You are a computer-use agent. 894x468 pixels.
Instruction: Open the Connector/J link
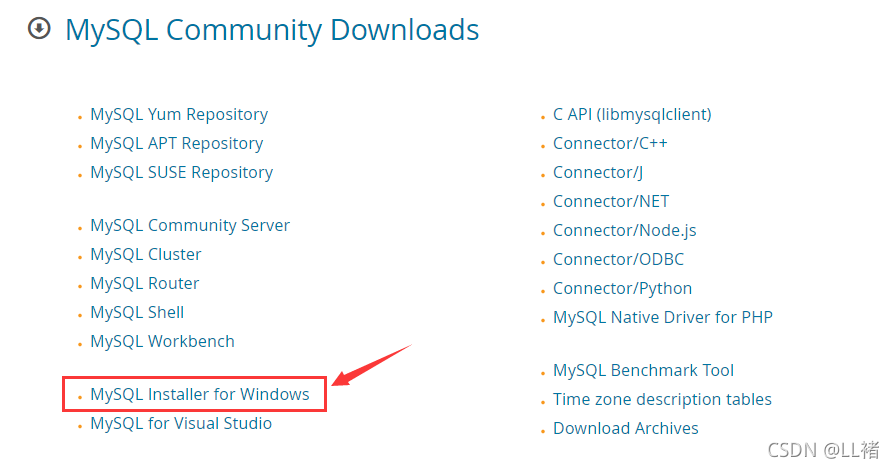598,173
